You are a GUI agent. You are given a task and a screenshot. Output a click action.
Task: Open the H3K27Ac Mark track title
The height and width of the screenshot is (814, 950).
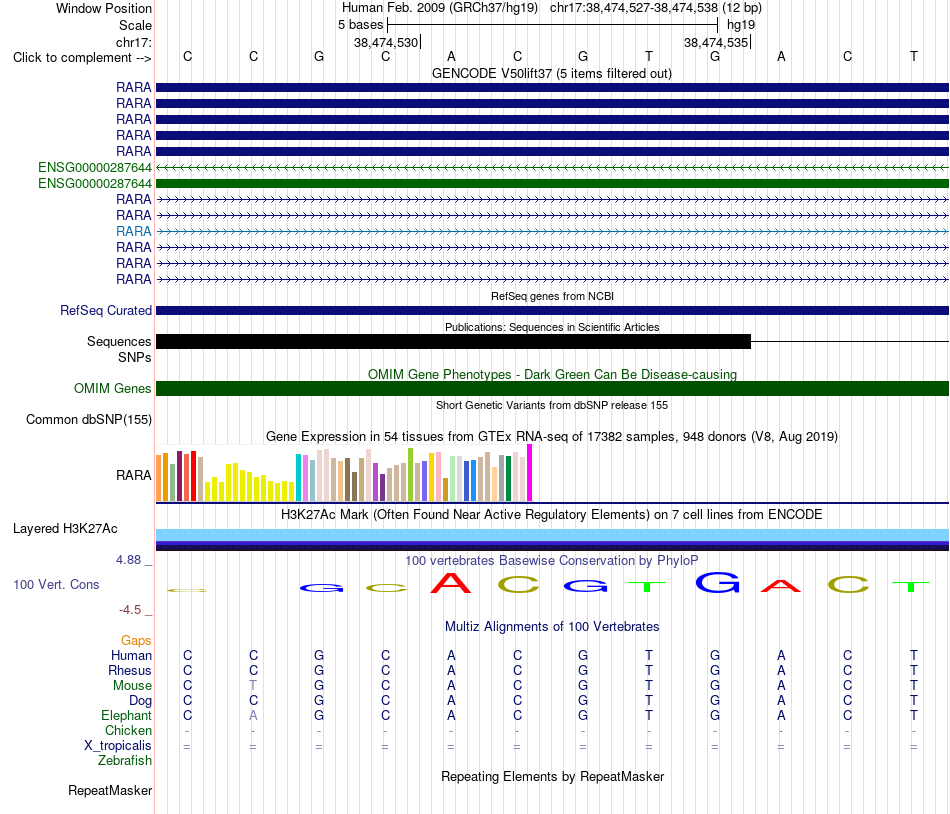(x=552, y=515)
